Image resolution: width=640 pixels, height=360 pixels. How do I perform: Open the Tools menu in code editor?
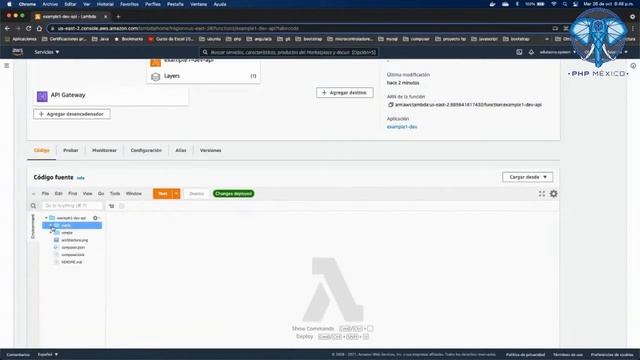(x=115, y=193)
